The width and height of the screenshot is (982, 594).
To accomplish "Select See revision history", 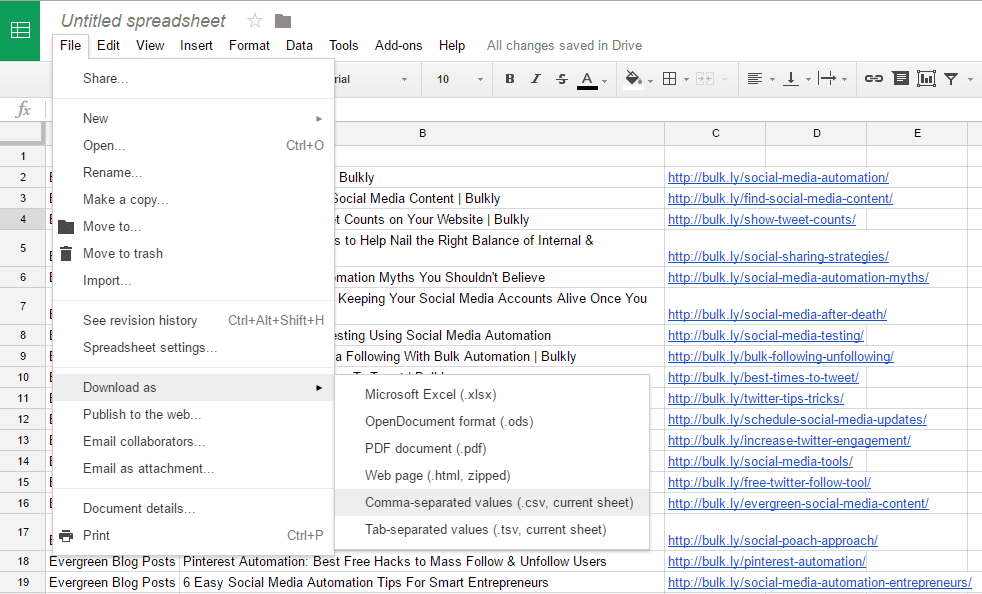I will coord(194,320).
